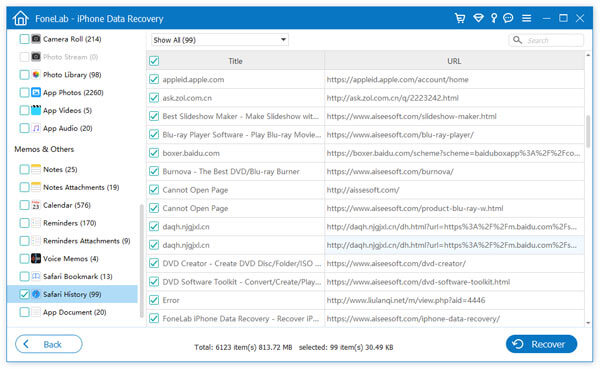Uncheck the Error row checkbox
600x369 pixels.
(154, 300)
